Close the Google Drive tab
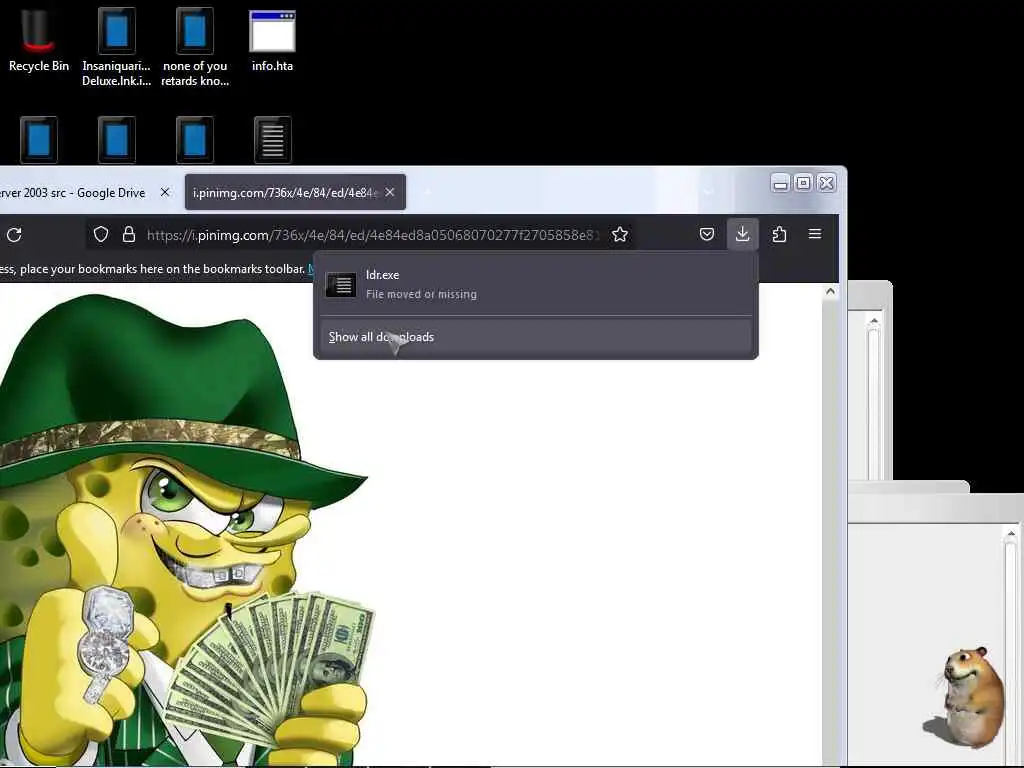This screenshot has height=768, width=1024. point(165,192)
